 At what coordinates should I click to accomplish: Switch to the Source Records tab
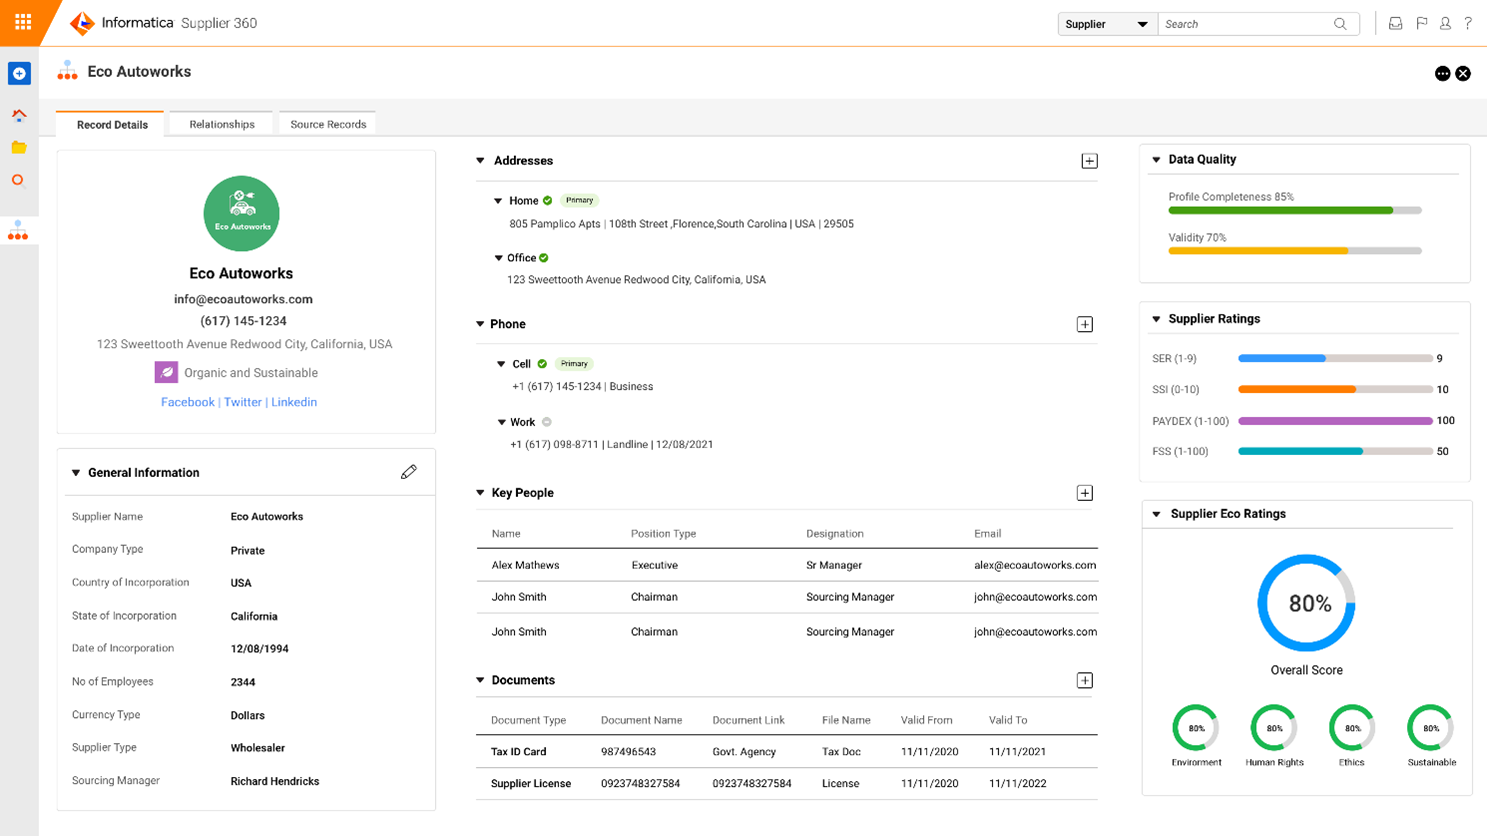[x=328, y=124]
